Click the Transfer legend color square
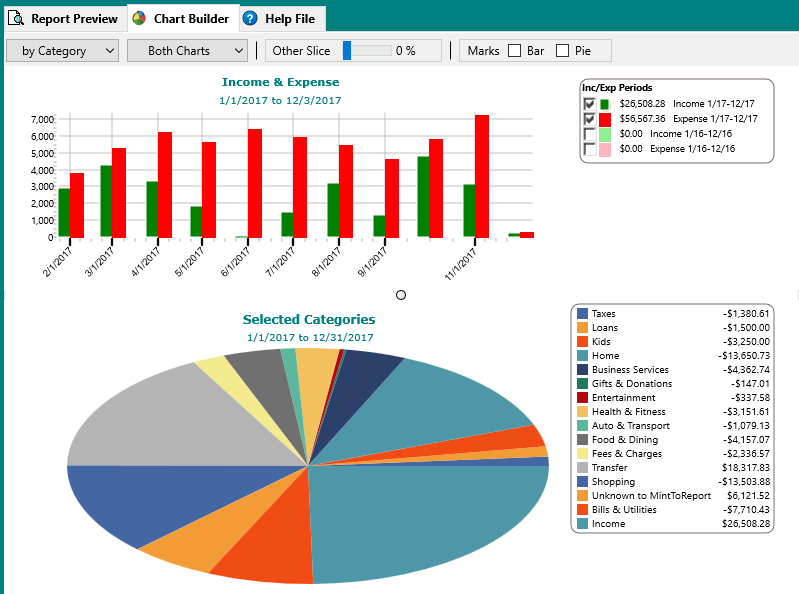This screenshot has height=594, width=799. (x=582, y=468)
